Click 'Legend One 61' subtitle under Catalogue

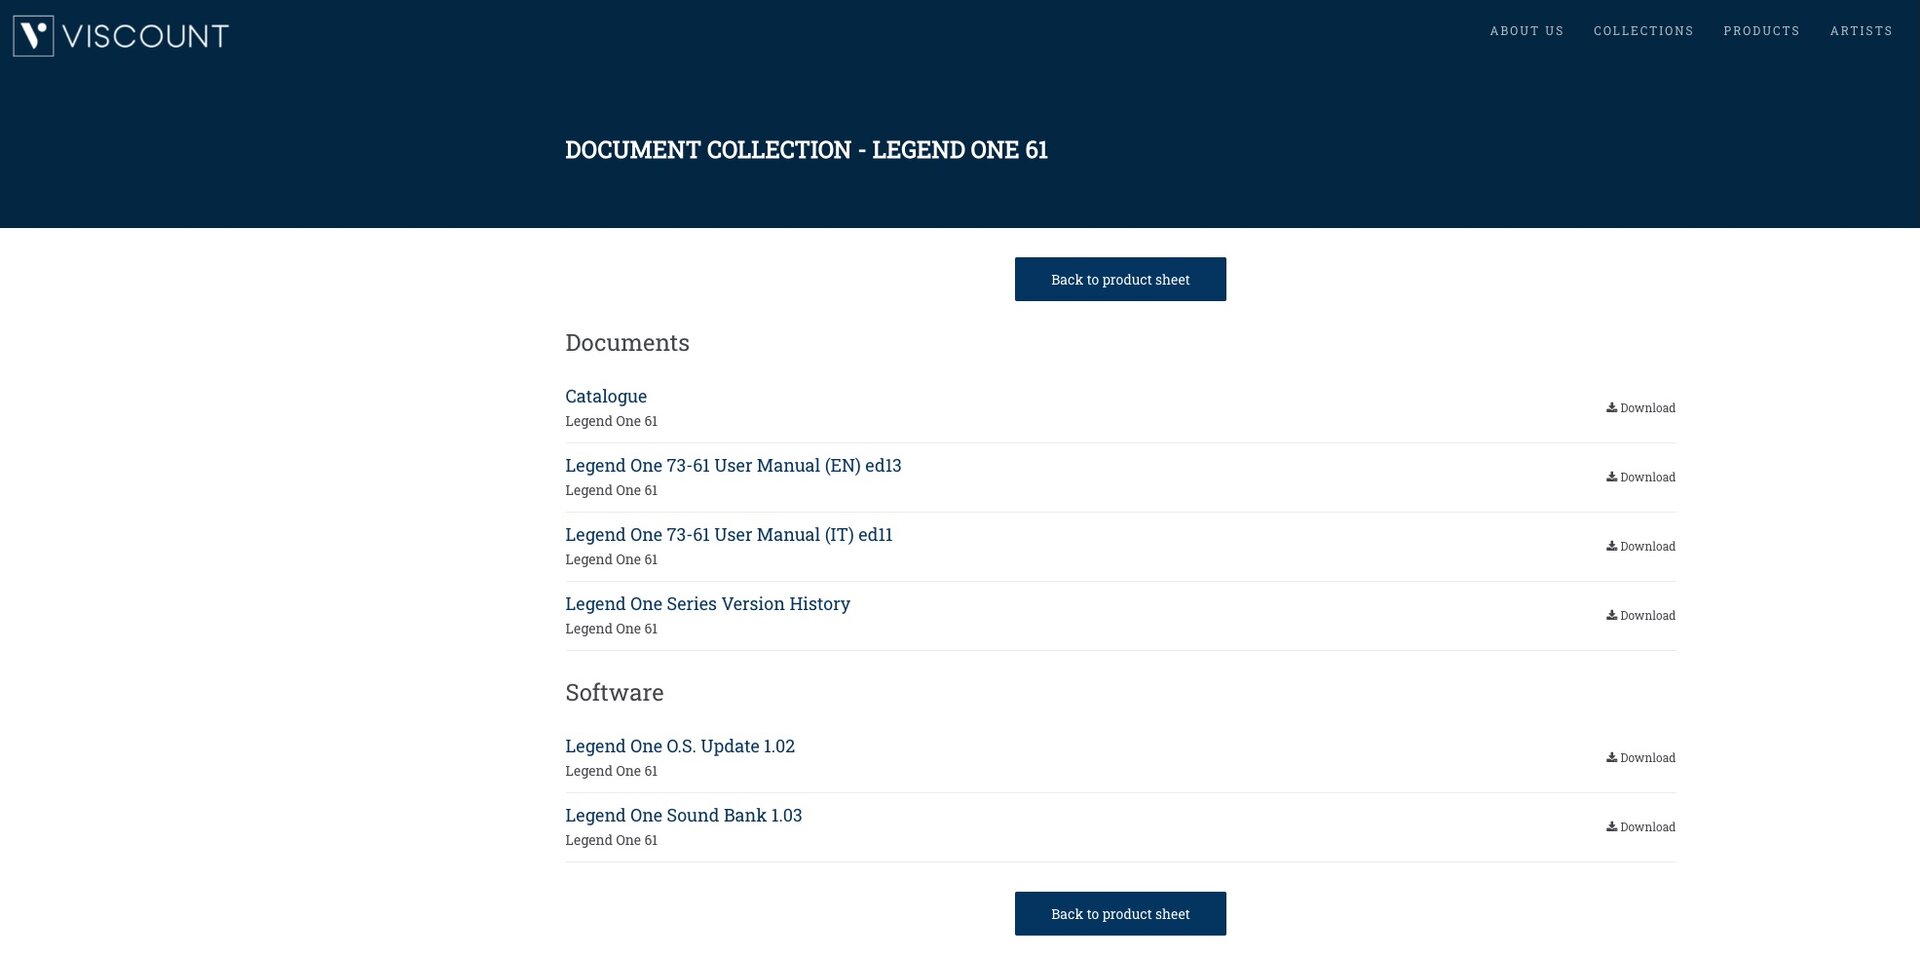[611, 421]
